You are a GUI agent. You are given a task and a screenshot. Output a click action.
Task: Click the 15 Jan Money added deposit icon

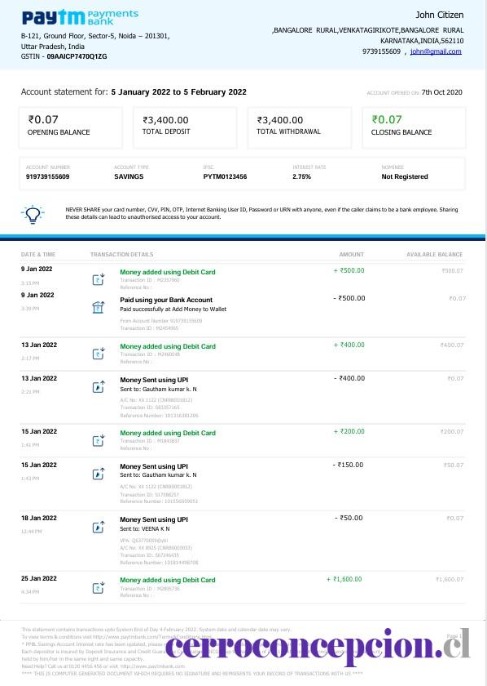(98, 440)
